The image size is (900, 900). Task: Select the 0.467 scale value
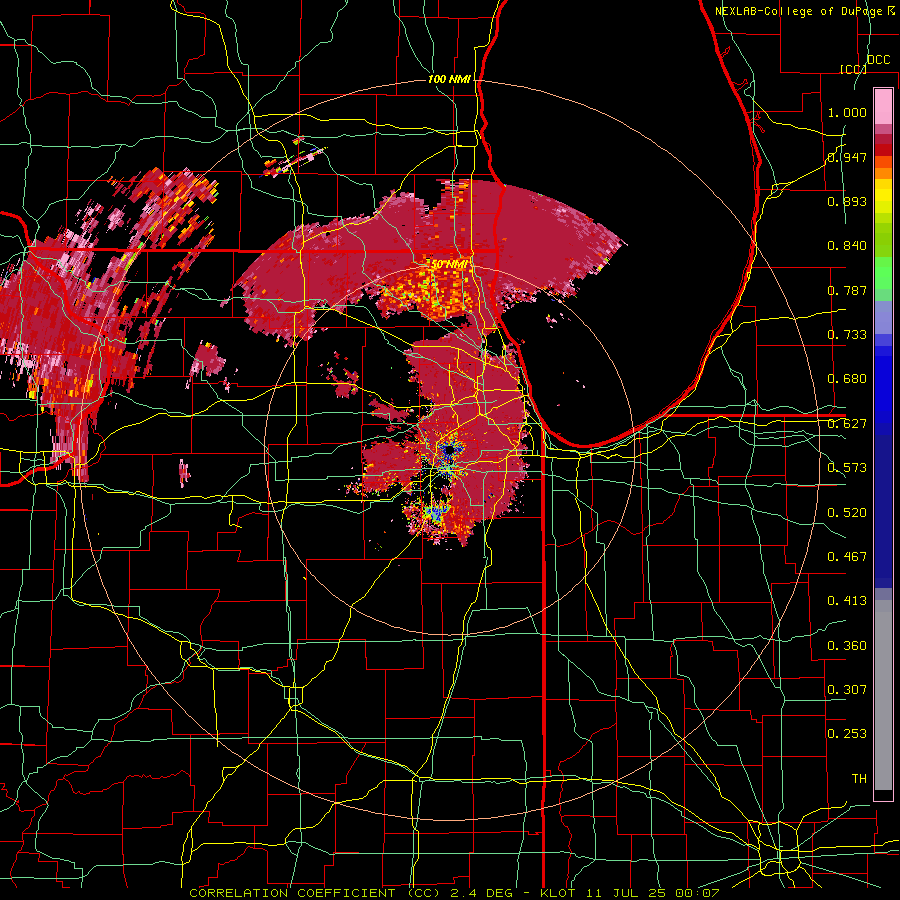[x=847, y=556]
